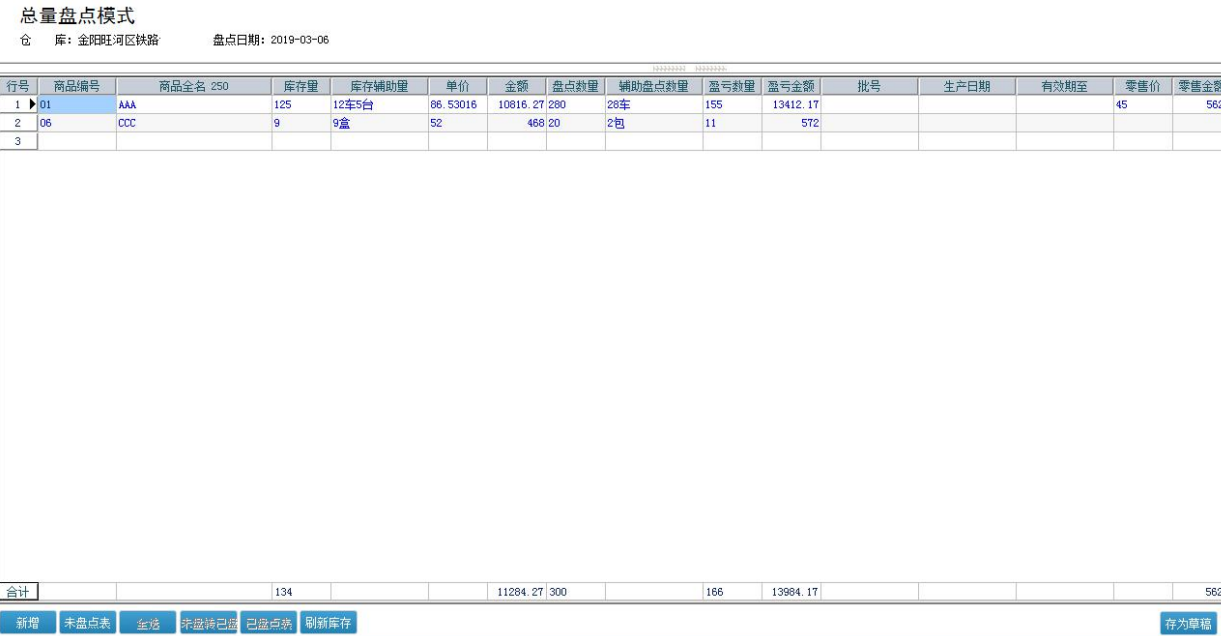Image resolution: width=1221 pixels, height=636 pixels.
Task: Select the CCC product name cell
Action: 194,123
